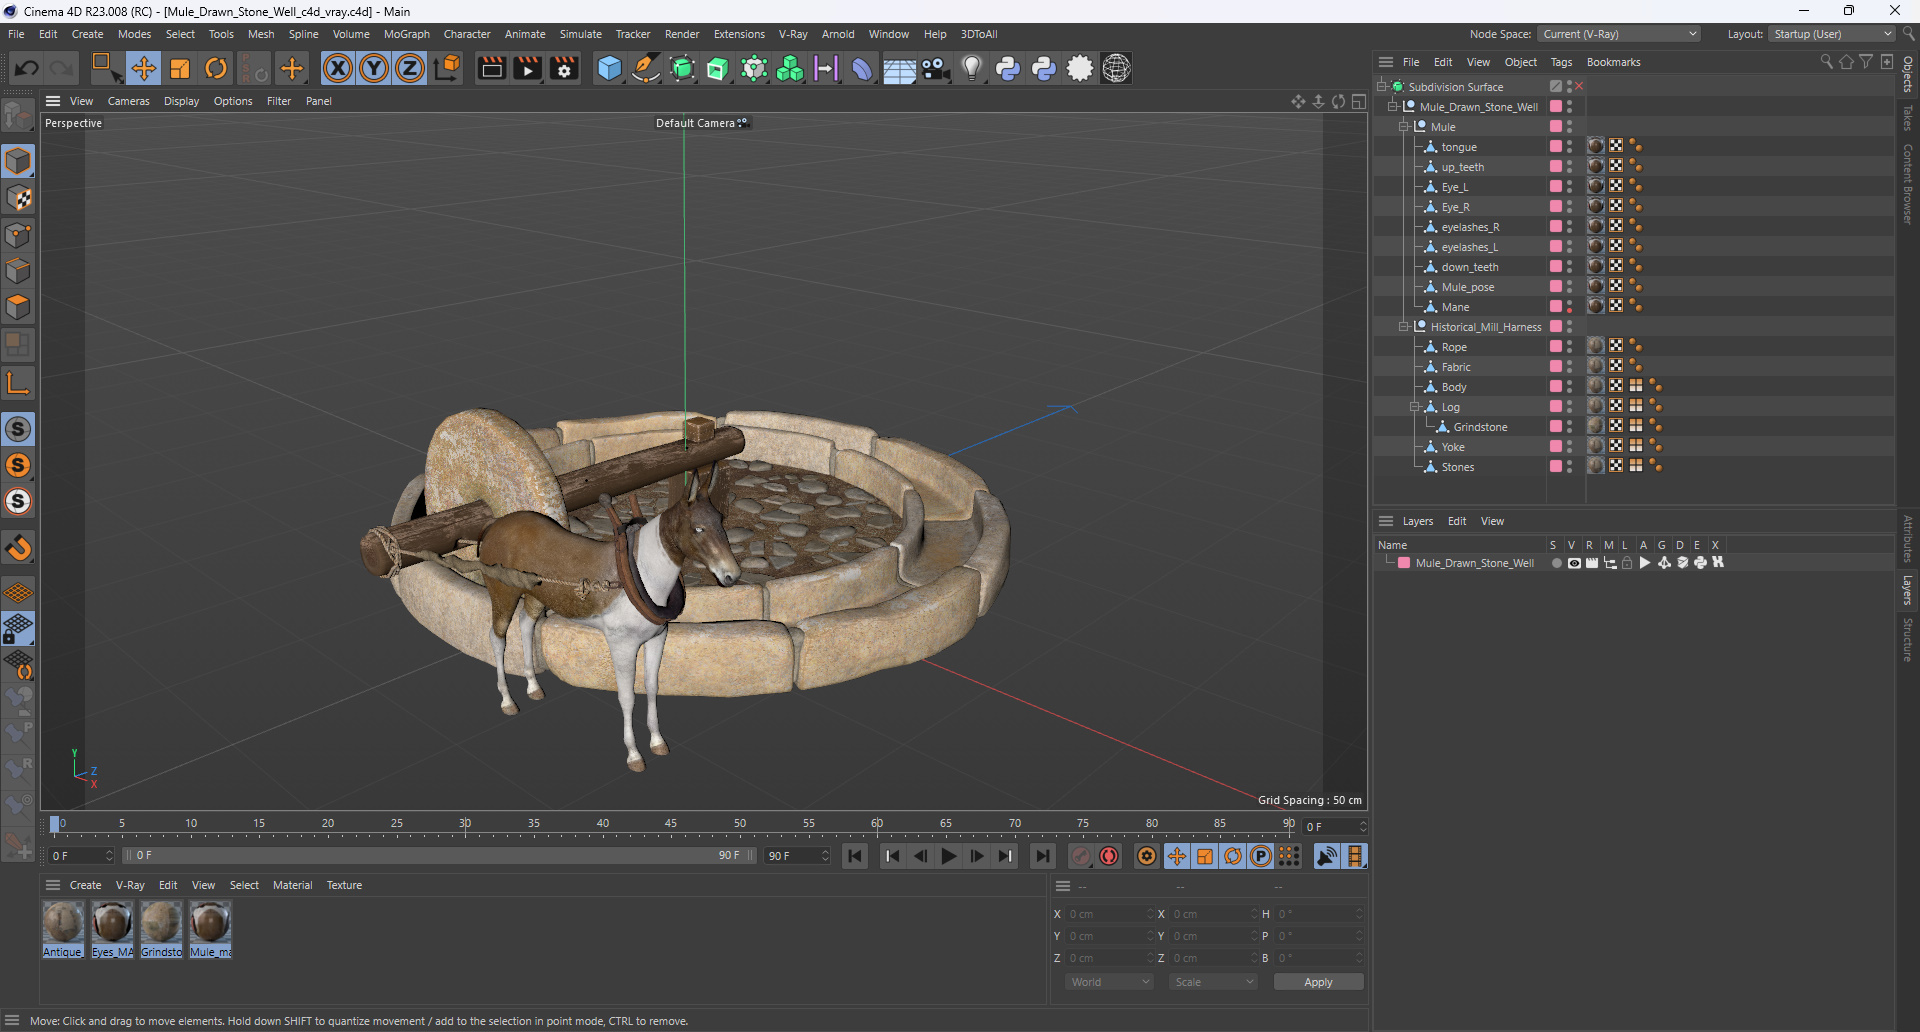The image size is (1920, 1032).
Task: Toggle layer visibility eye for Mule_Drawn_Stone_Well
Action: pyautogui.click(x=1574, y=563)
